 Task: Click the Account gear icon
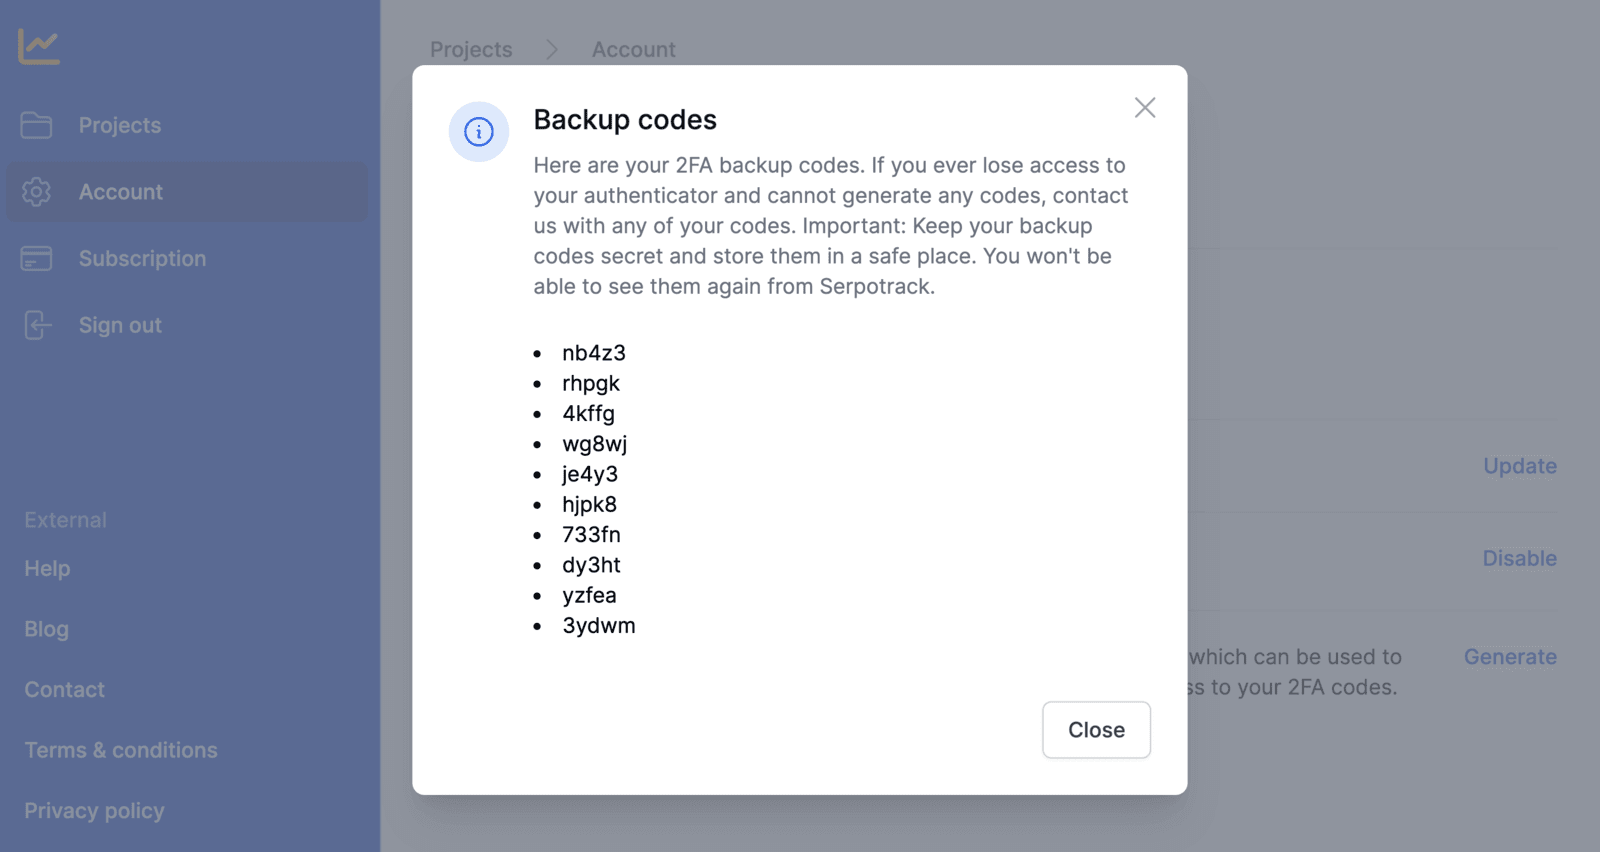click(36, 192)
